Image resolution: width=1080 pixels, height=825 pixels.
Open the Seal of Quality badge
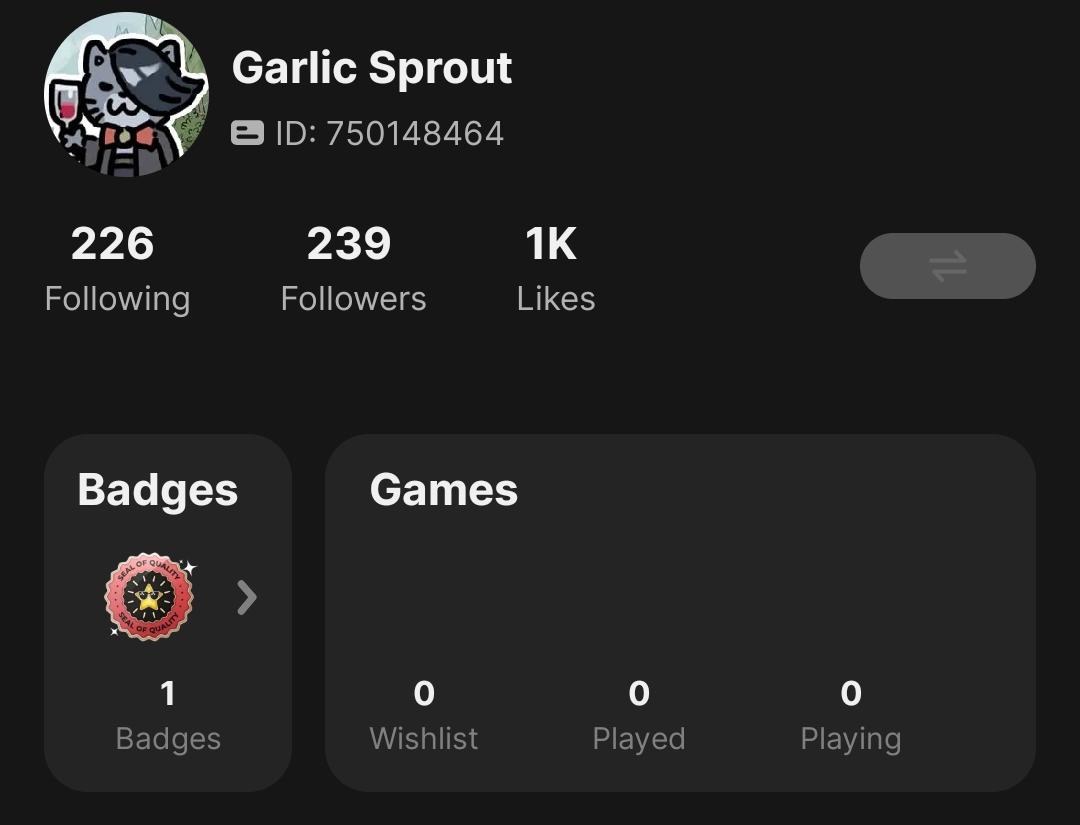point(149,597)
